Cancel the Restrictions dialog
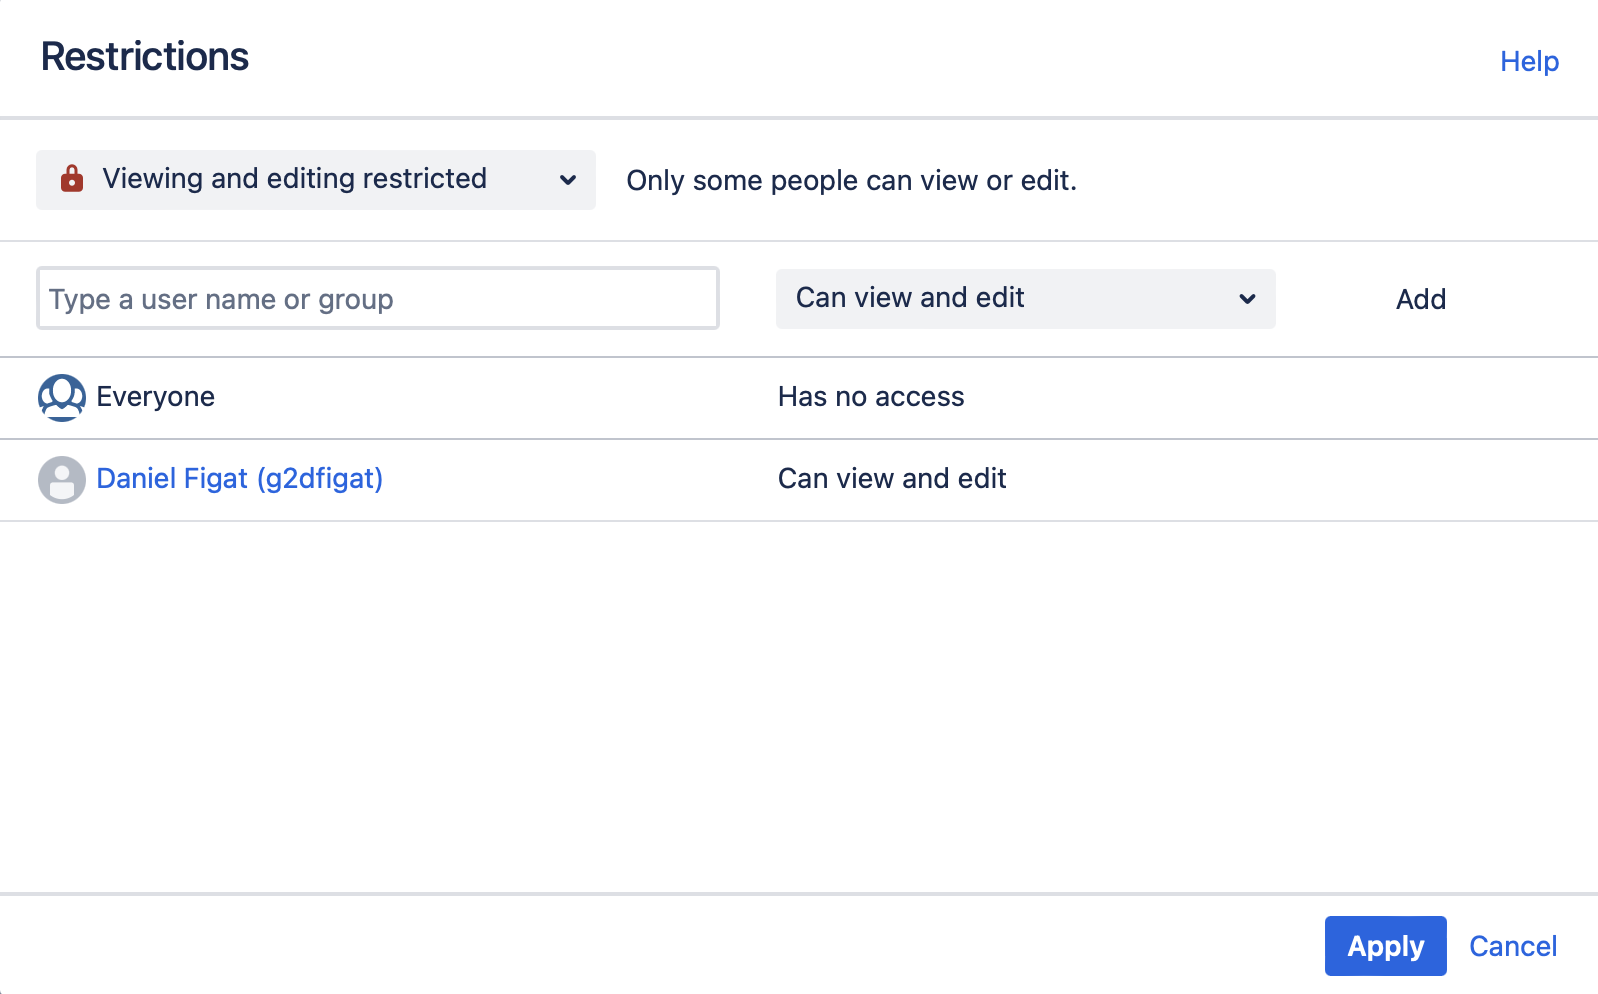The height and width of the screenshot is (994, 1598). (1513, 946)
